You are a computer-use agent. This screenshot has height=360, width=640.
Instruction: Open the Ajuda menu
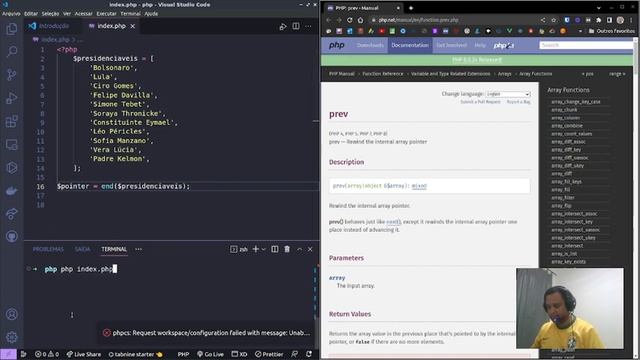(151, 13)
